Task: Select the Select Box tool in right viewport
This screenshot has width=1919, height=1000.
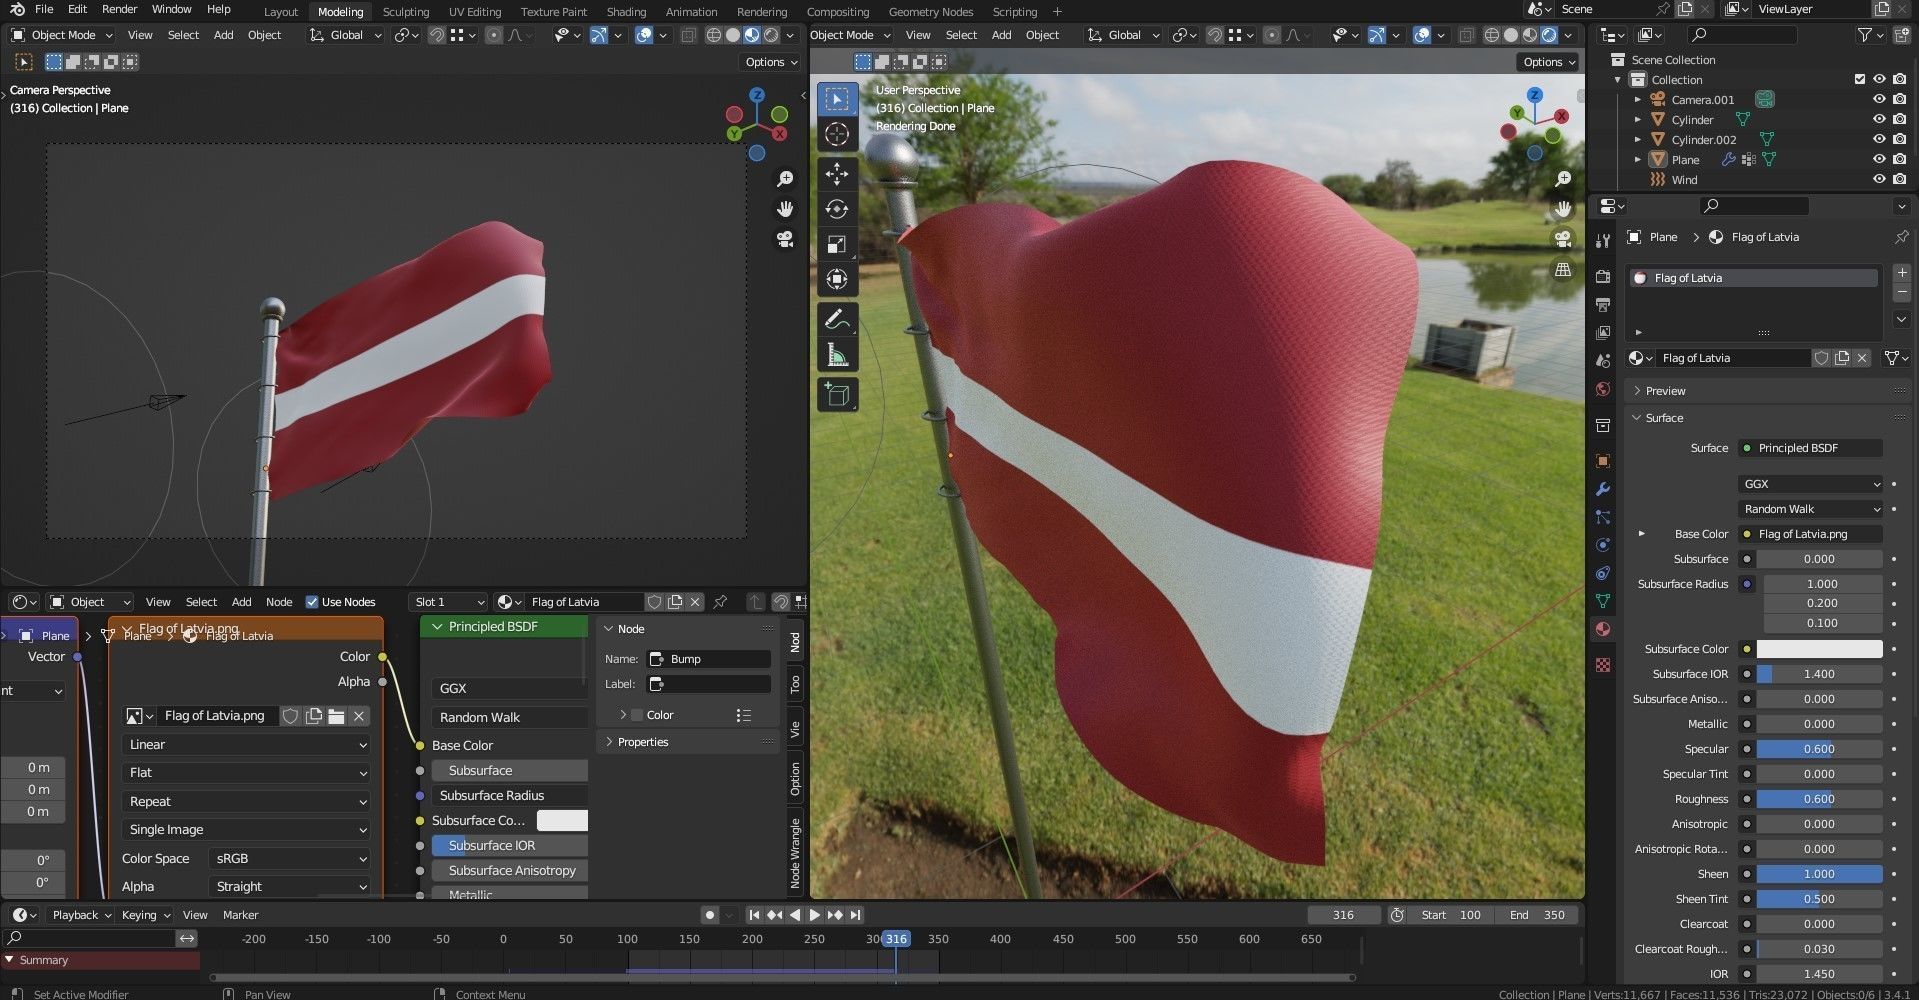Action: point(837,99)
